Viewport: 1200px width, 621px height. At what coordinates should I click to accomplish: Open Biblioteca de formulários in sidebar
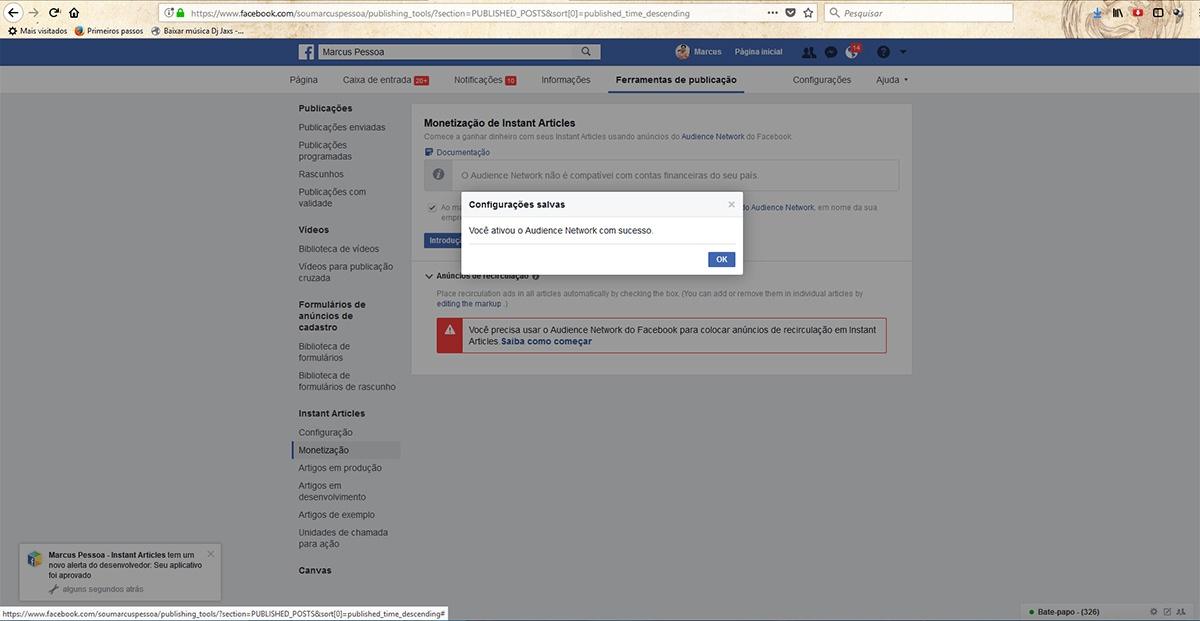tap(324, 352)
